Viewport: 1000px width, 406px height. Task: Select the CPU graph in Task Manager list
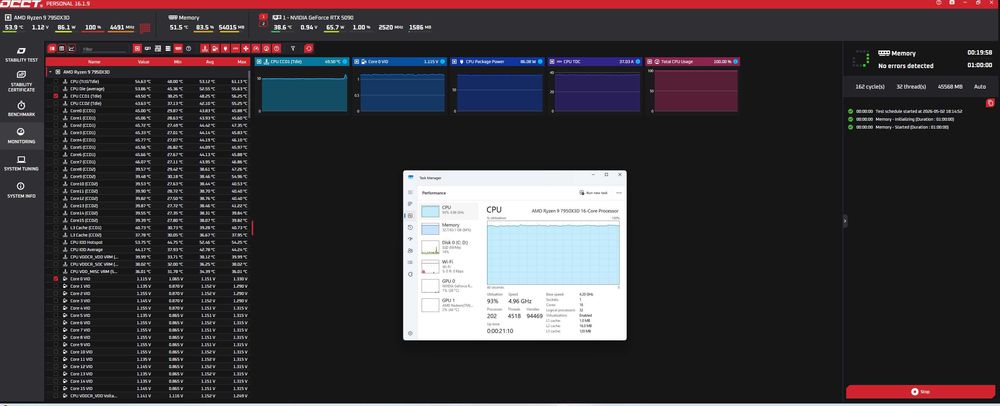449,210
